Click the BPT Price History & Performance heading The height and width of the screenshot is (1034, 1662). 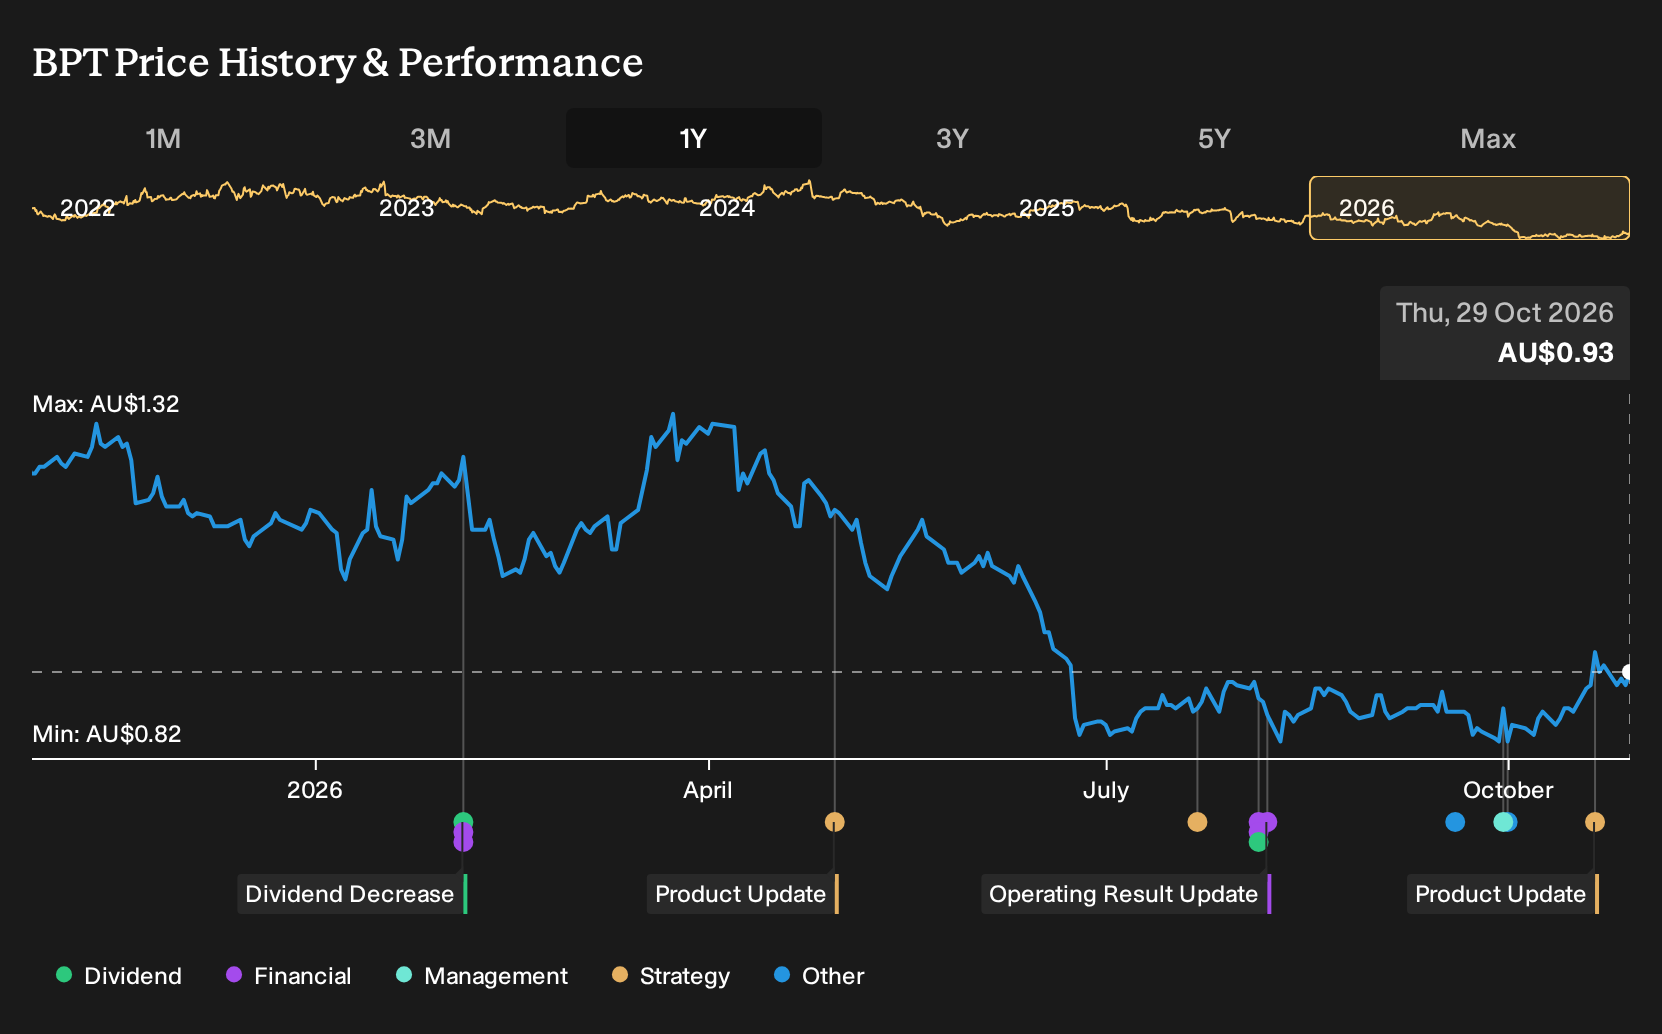338,62
